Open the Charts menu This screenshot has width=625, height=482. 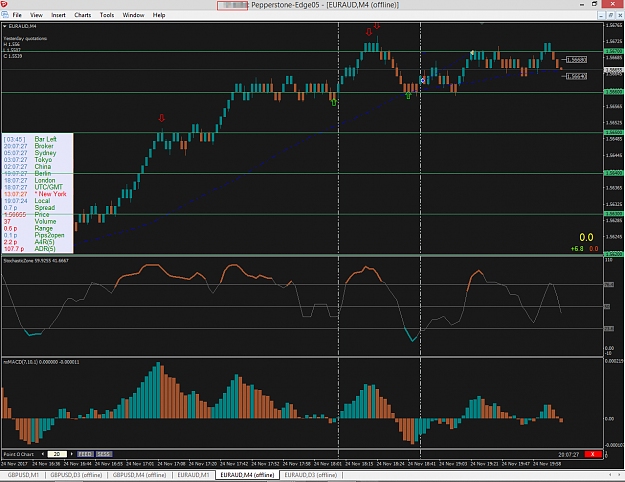tap(83, 15)
